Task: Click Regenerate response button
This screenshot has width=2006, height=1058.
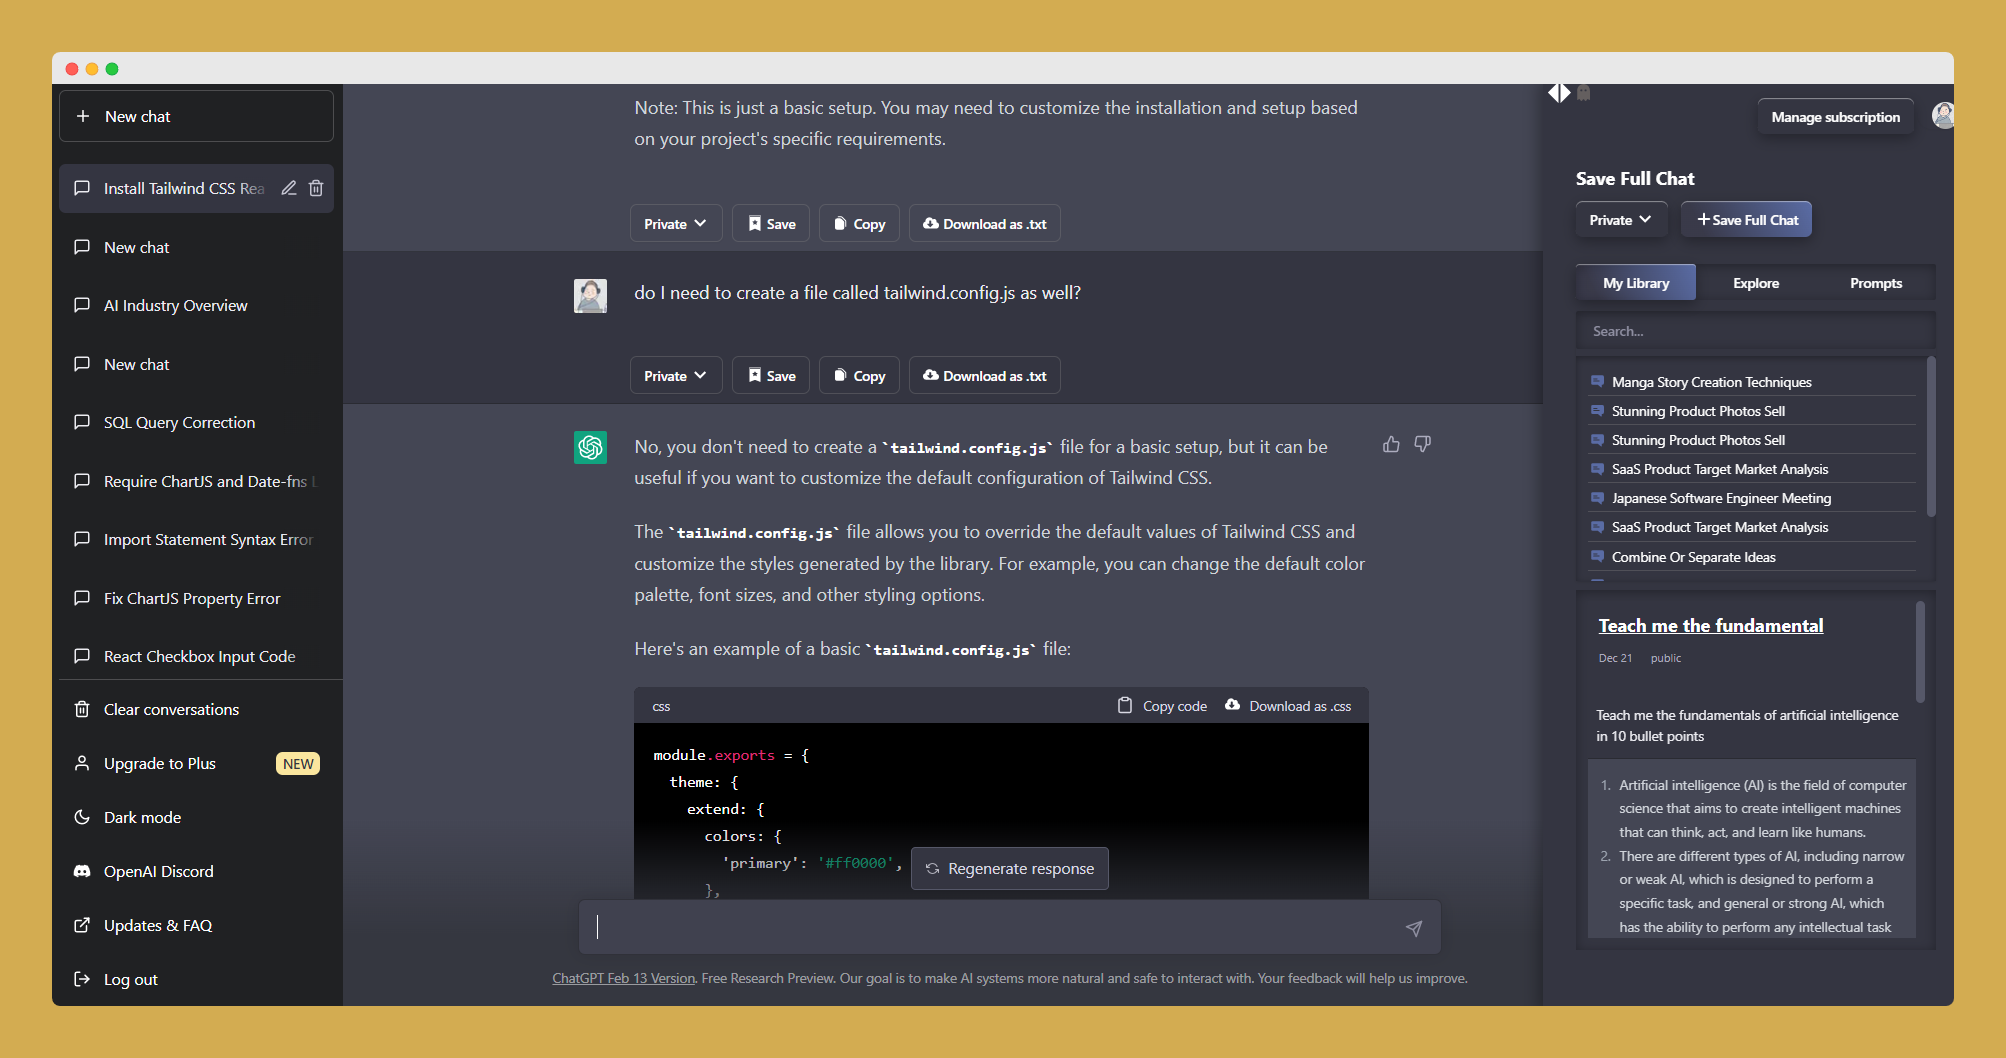Action: [x=1010, y=868]
